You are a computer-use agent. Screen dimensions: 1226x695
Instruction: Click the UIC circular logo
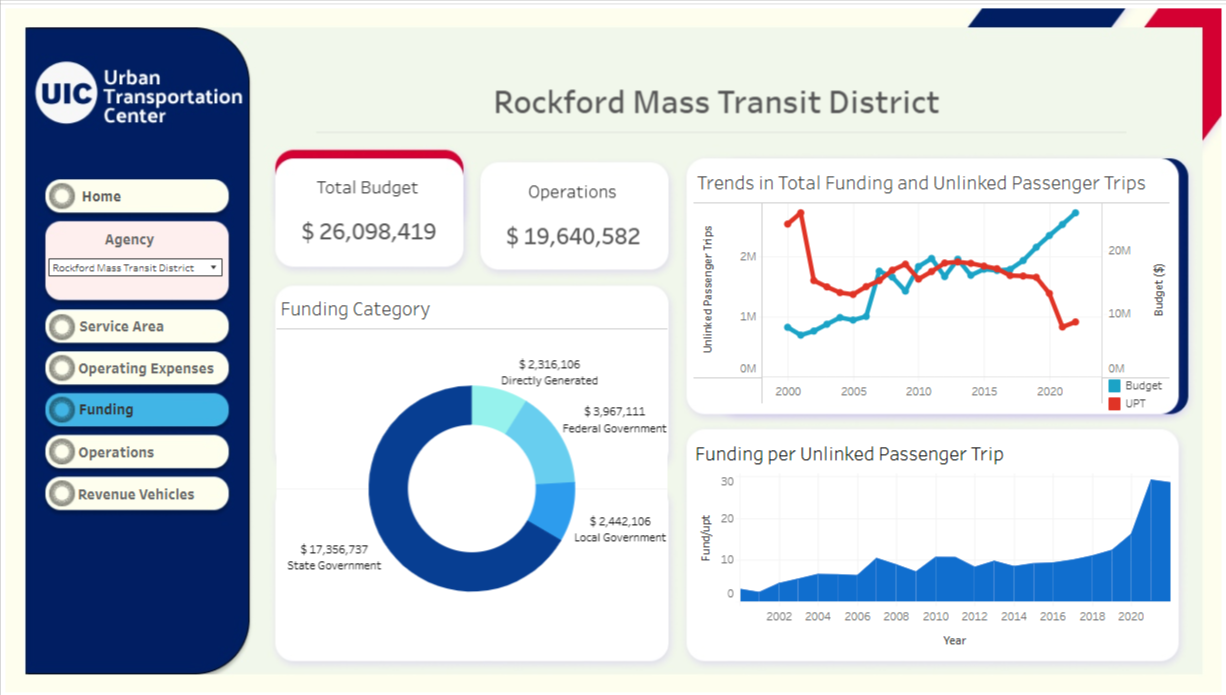66,93
